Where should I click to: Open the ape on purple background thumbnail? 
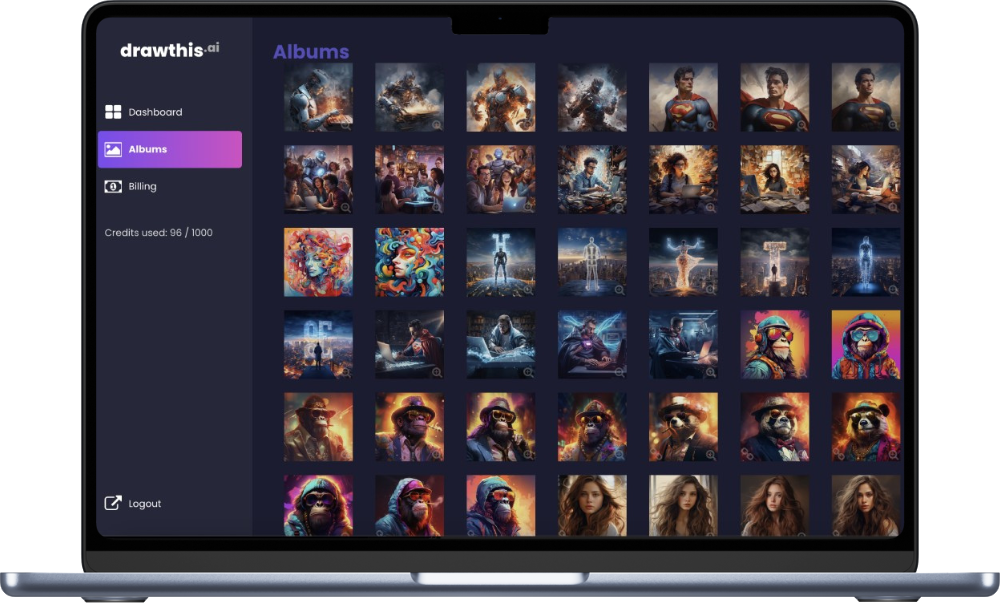[318, 505]
